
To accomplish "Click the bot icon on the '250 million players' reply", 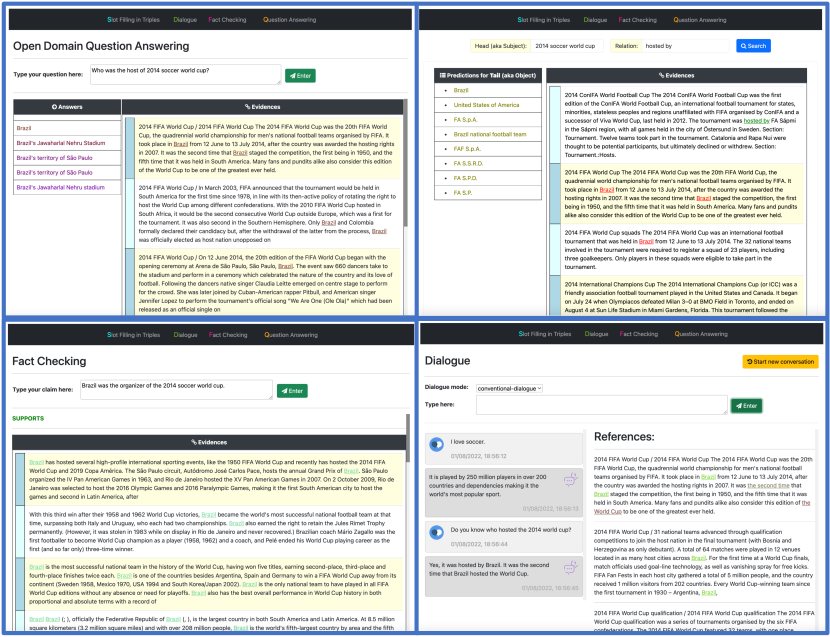I will [570, 480].
